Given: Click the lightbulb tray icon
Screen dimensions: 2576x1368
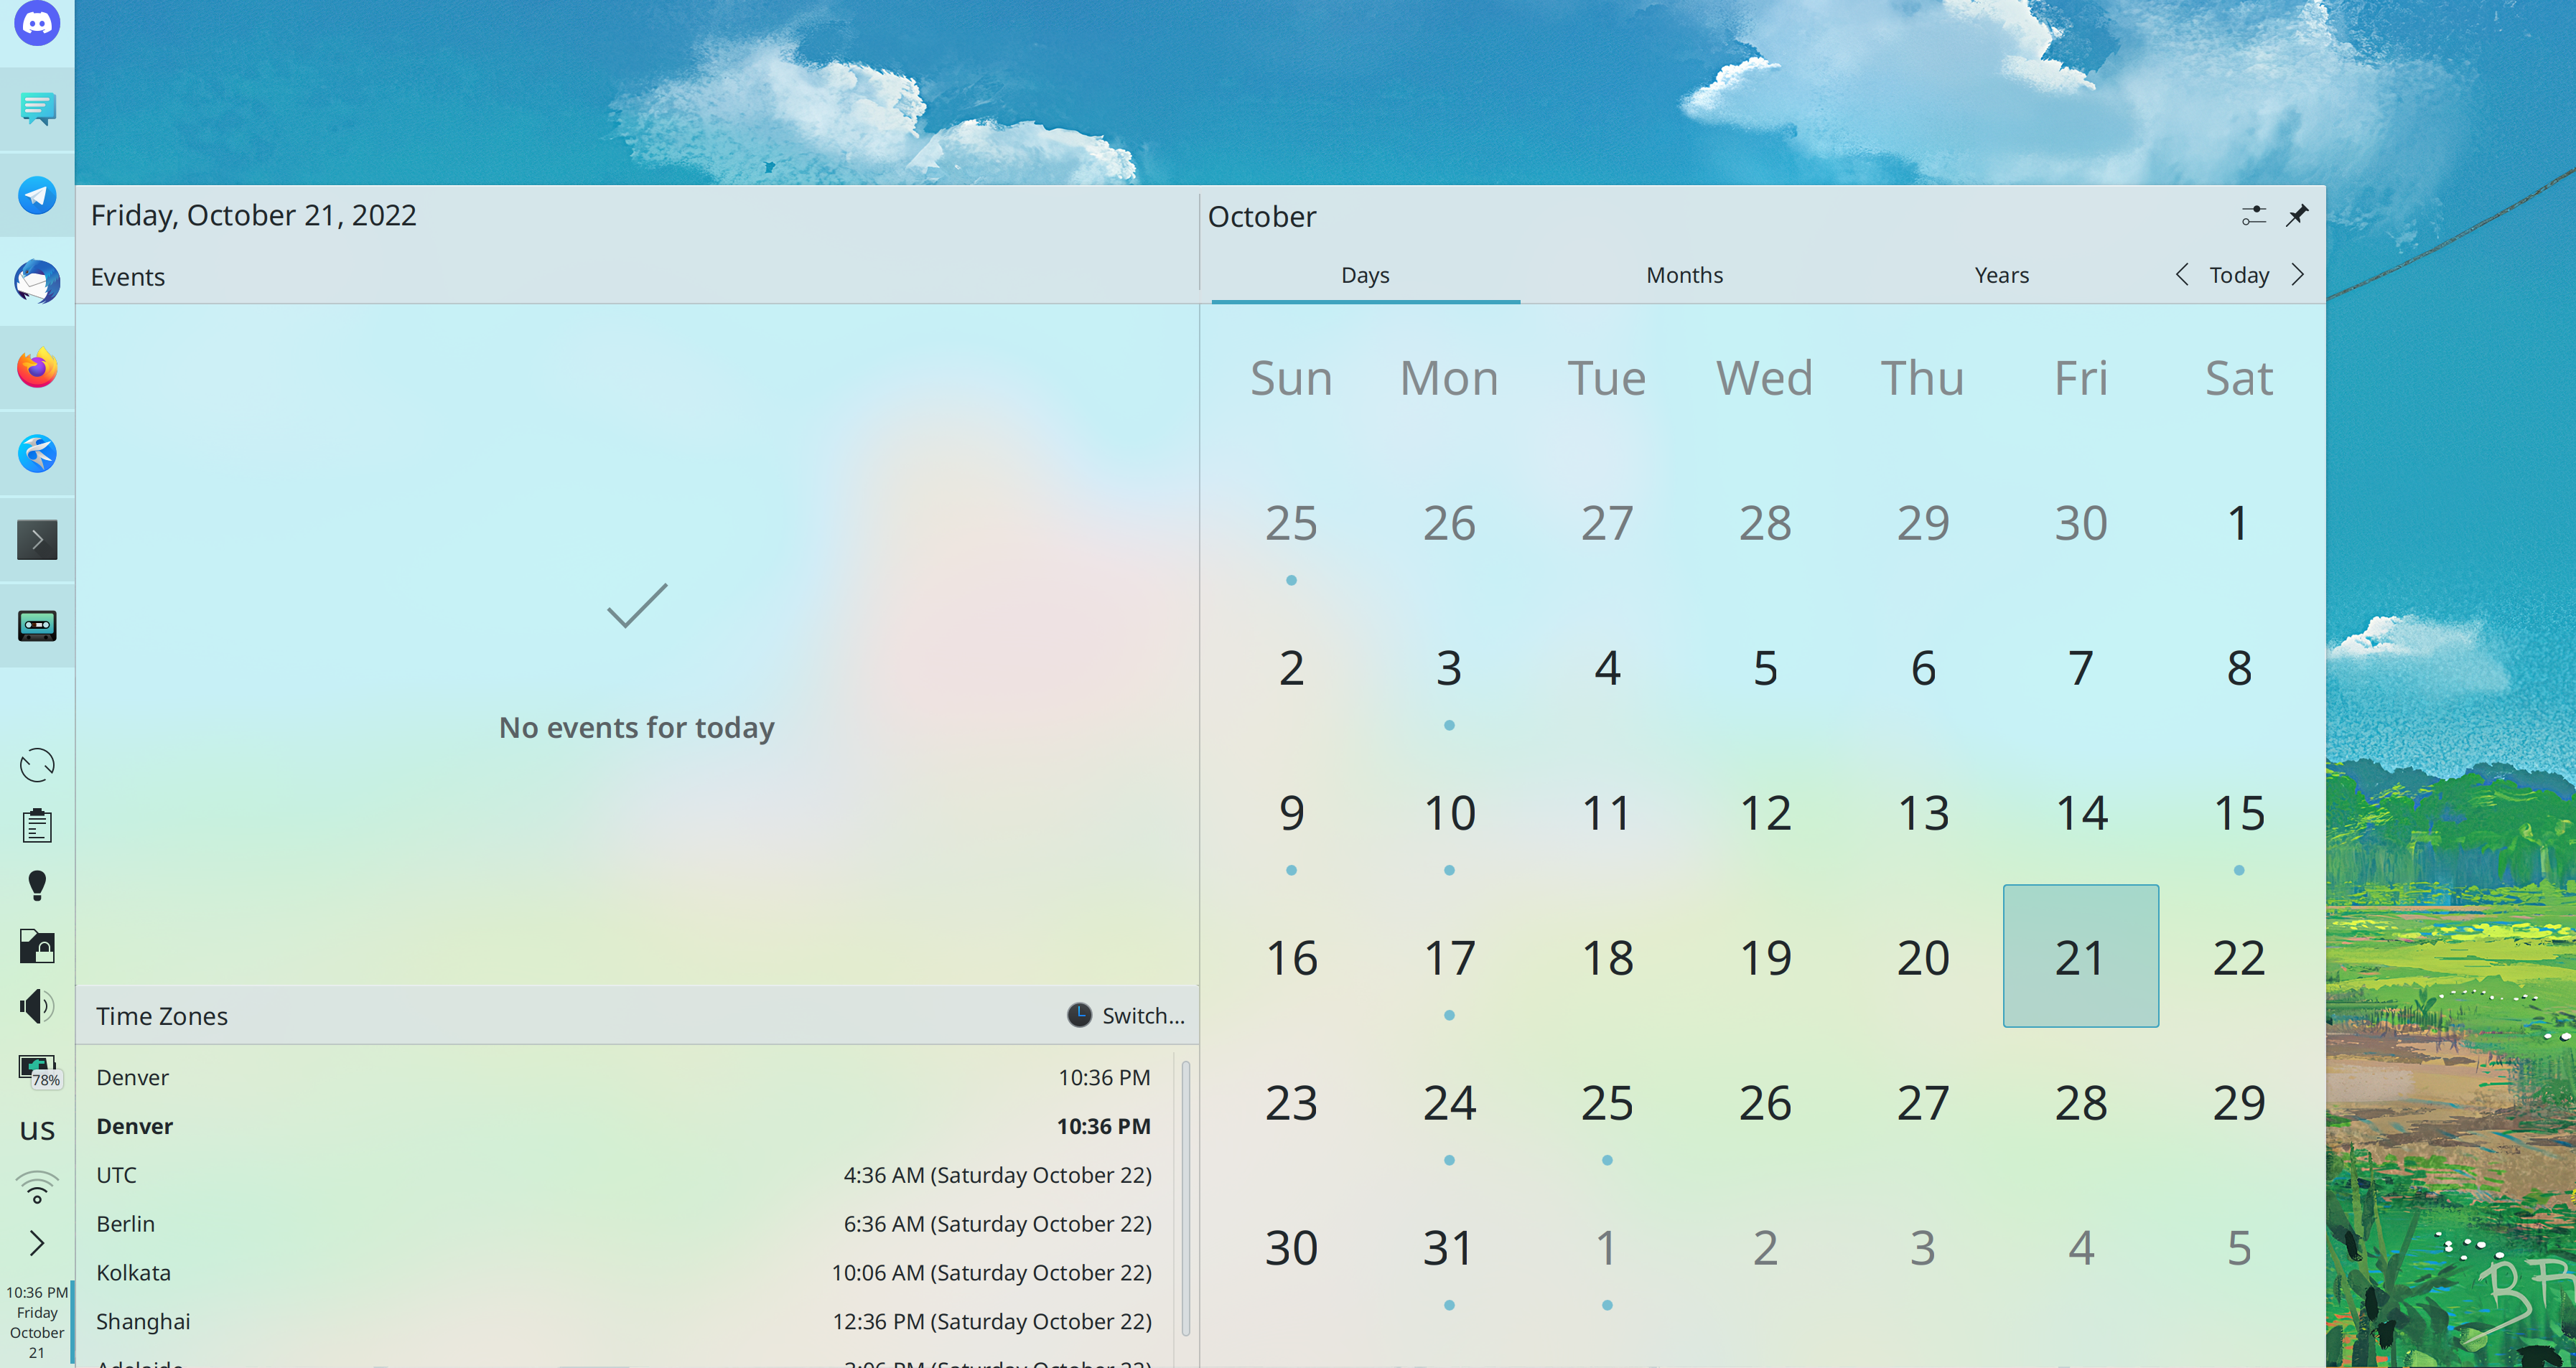Looking at the screenshot, I should (37, 886).
